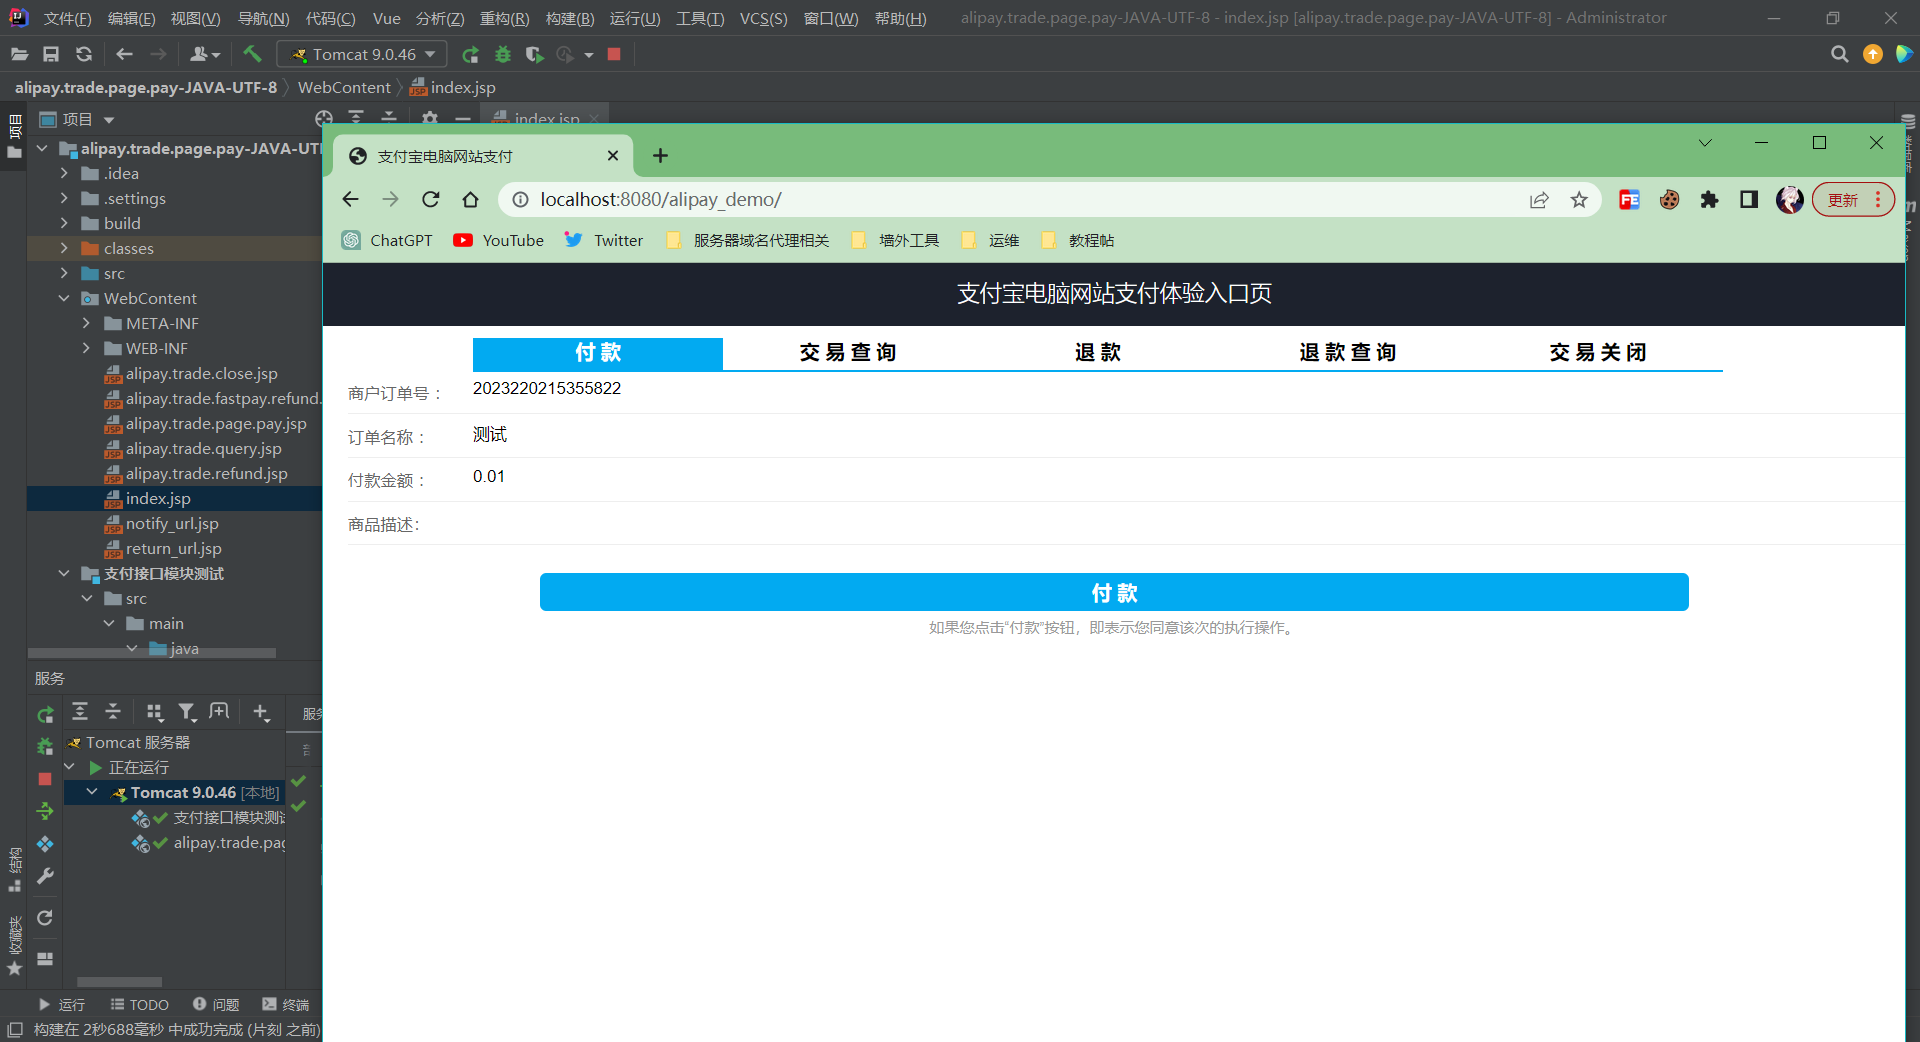Open the ChatGPT bookmark

click(387, 240)
